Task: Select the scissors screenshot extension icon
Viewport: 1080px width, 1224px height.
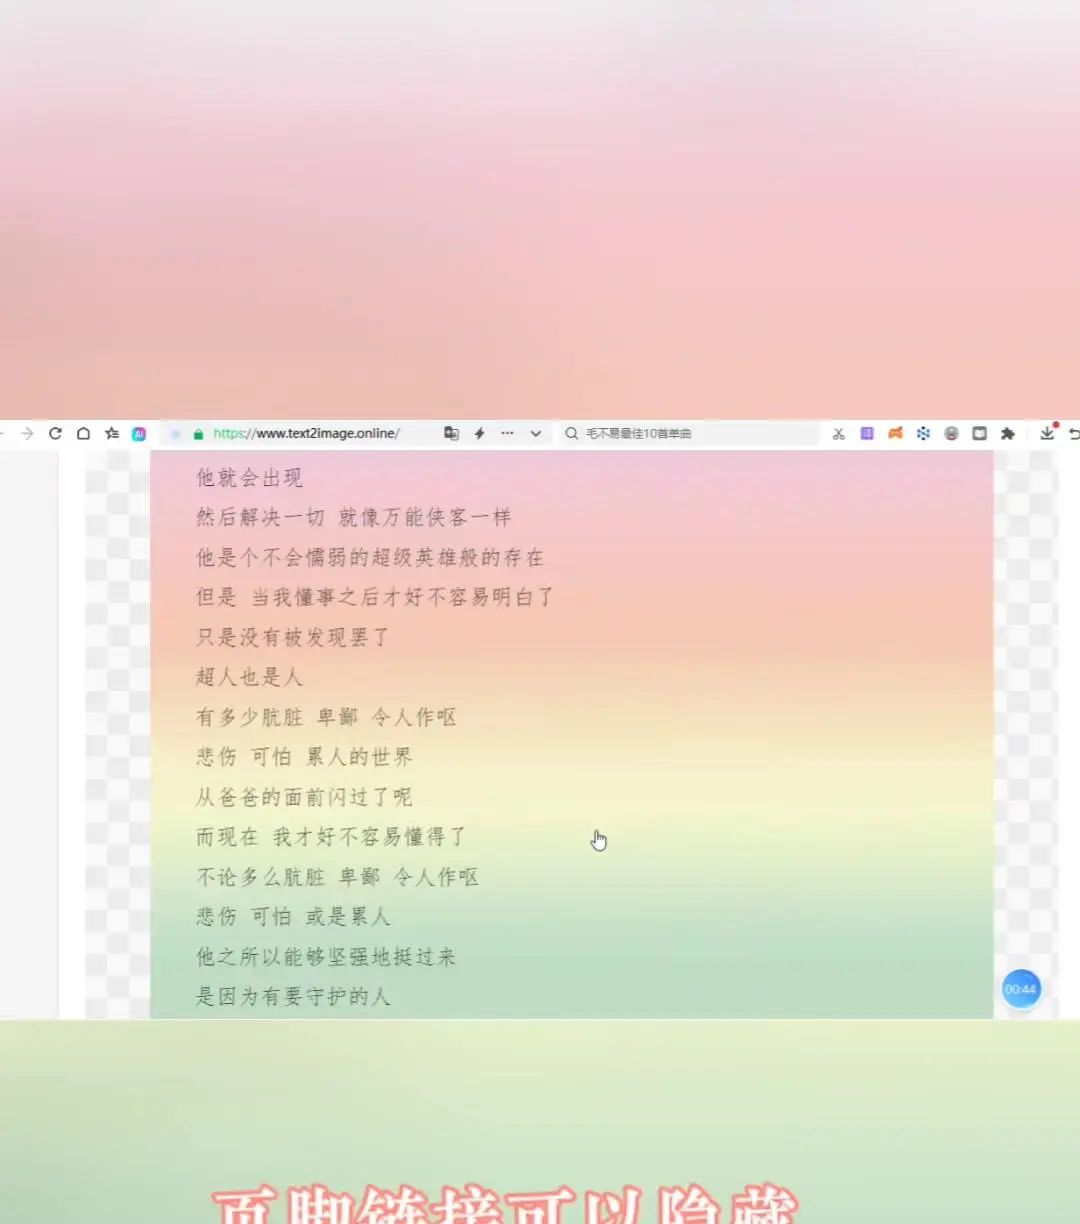Action: click(840, 433)
